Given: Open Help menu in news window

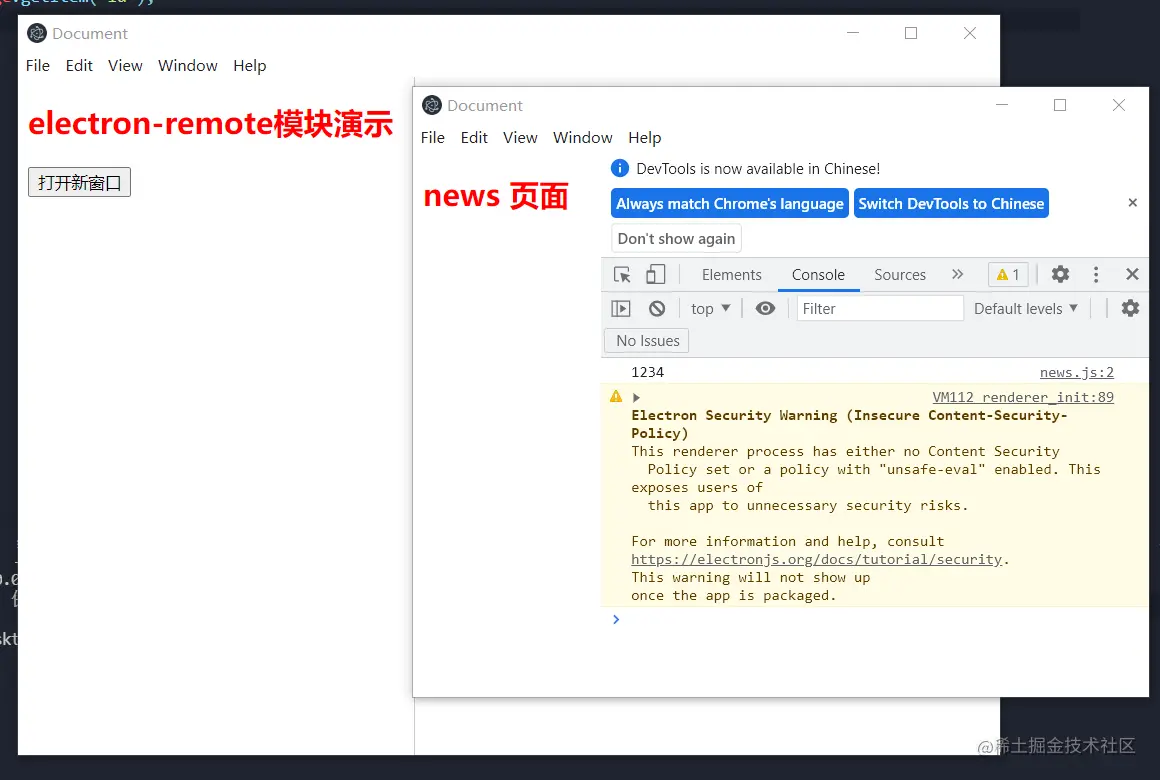Looking at the screenshot, I should [644, 138].
